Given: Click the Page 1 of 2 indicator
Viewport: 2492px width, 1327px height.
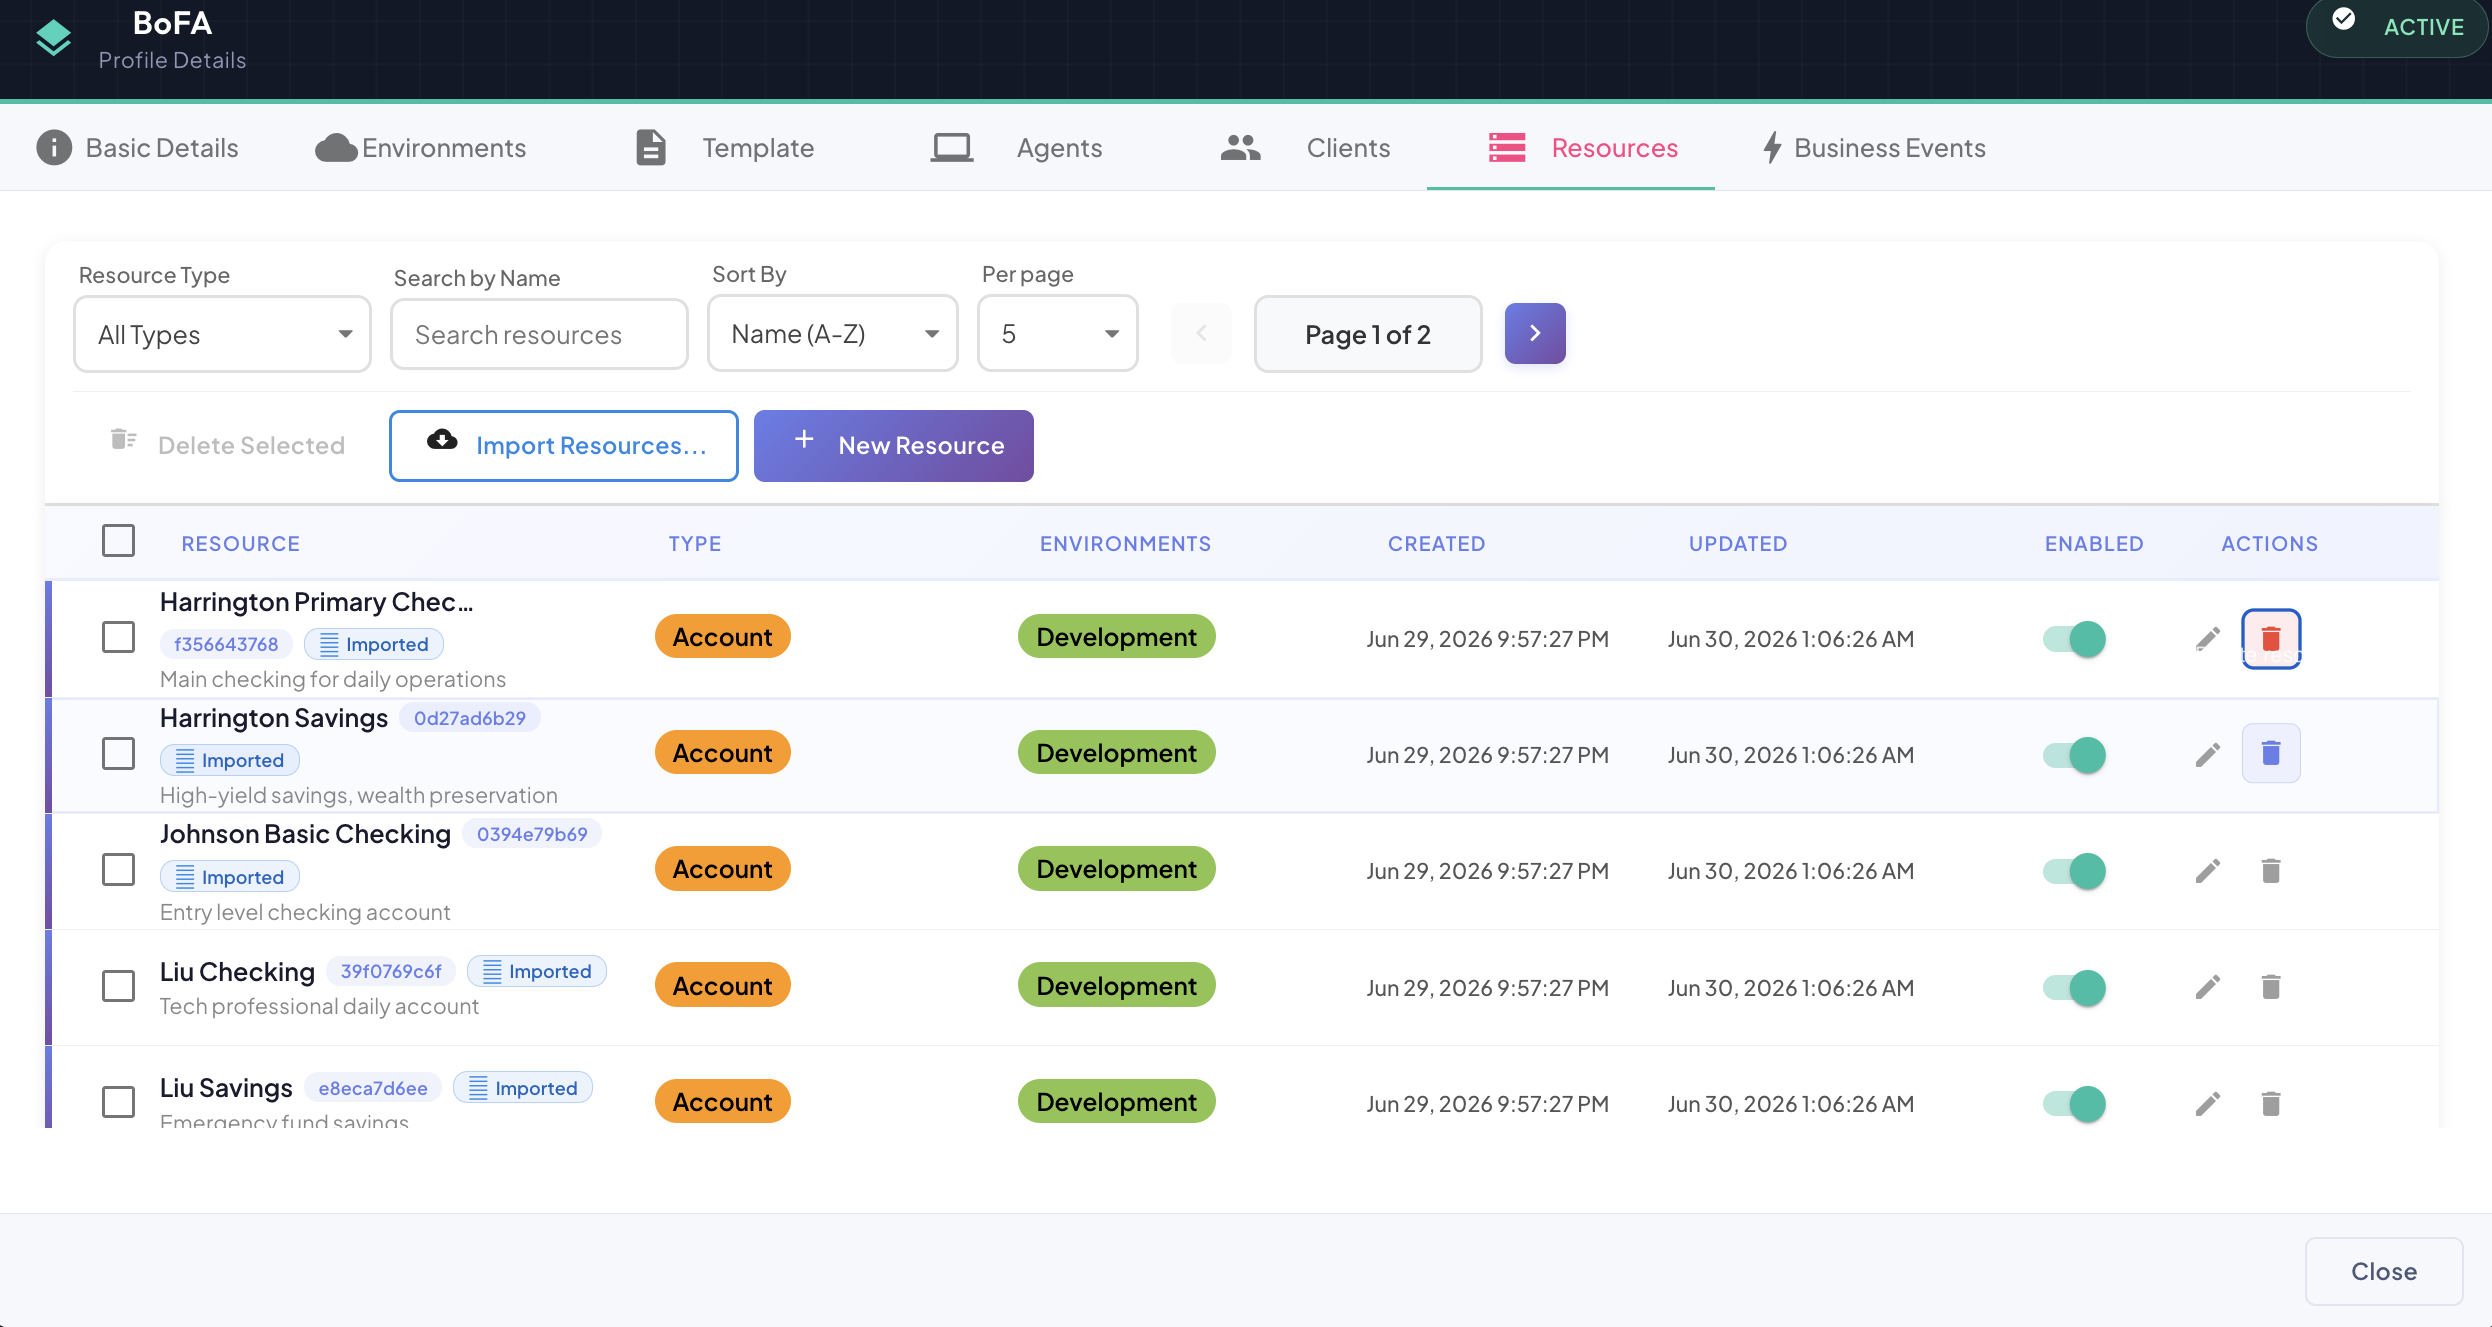Looking at the screenshot, I should [x=1368, y=334].
